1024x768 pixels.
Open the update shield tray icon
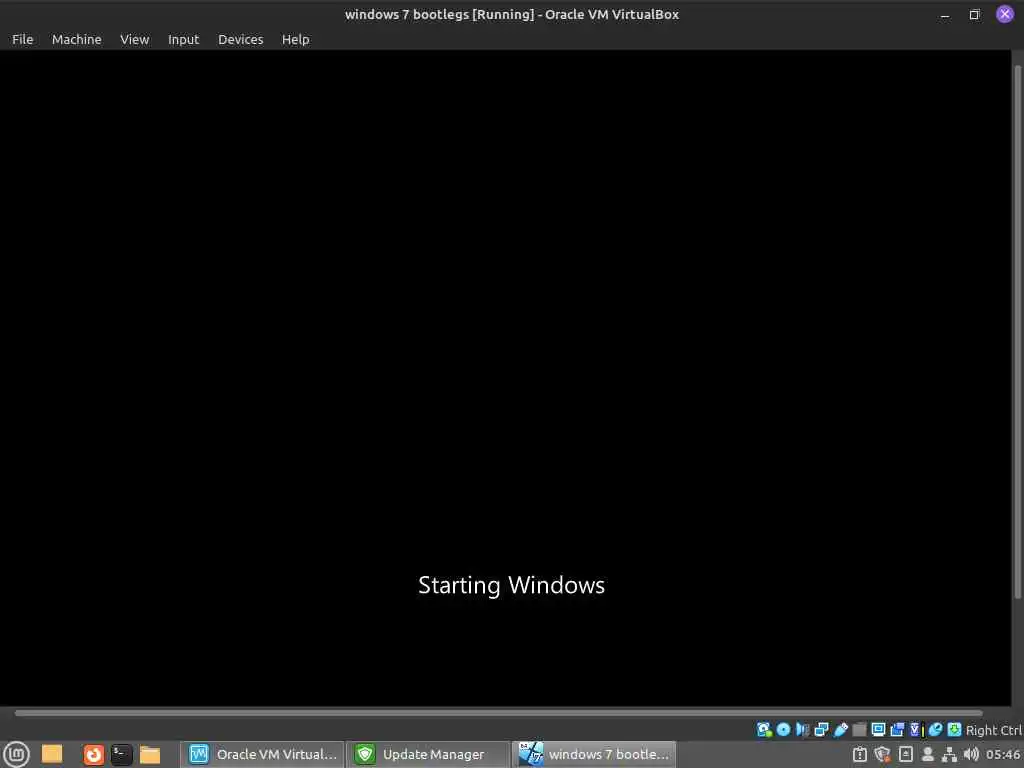click(x=882, y=754)
